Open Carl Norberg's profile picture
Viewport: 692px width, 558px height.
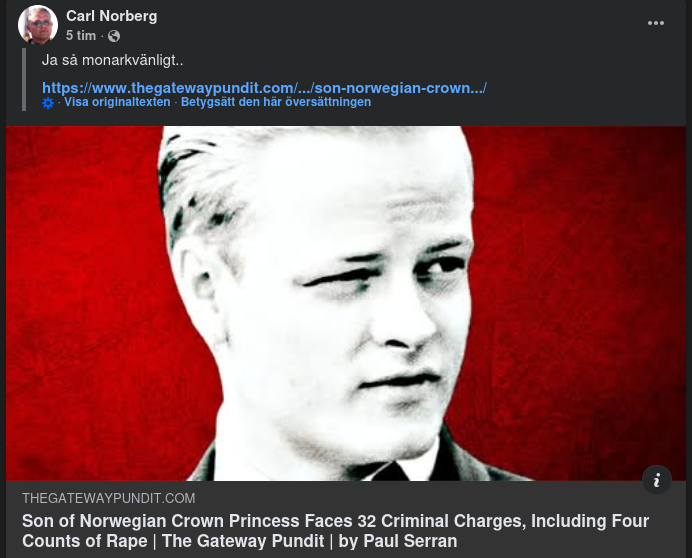pos(38,25)
